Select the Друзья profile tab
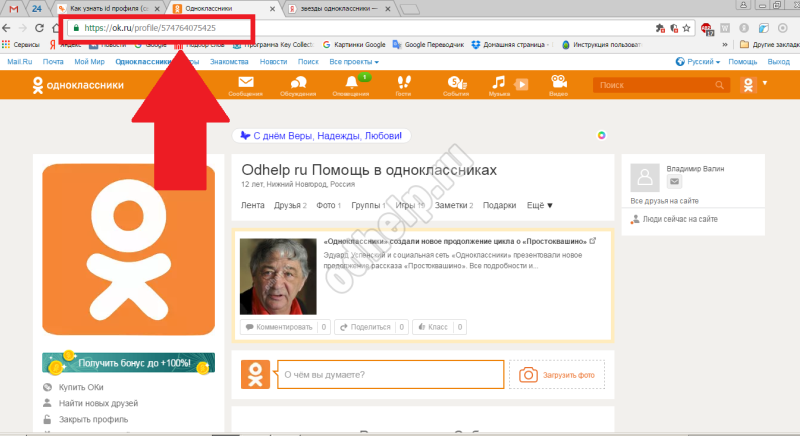This screenshot has height=436, width=800. [290, 206]
